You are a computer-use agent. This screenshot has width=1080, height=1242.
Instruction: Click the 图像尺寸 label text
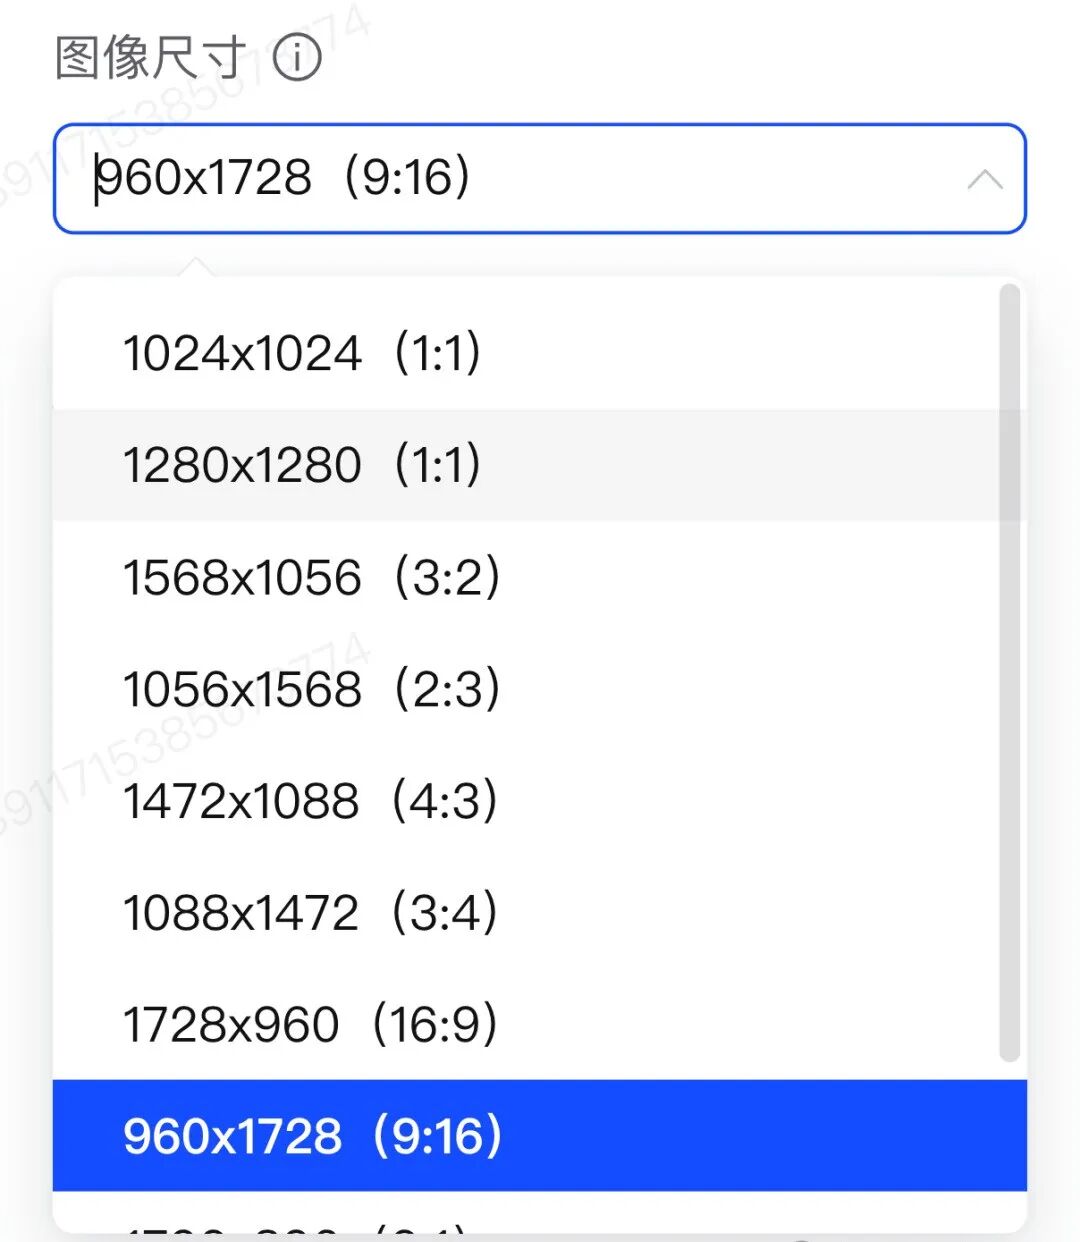click(150, 58)
